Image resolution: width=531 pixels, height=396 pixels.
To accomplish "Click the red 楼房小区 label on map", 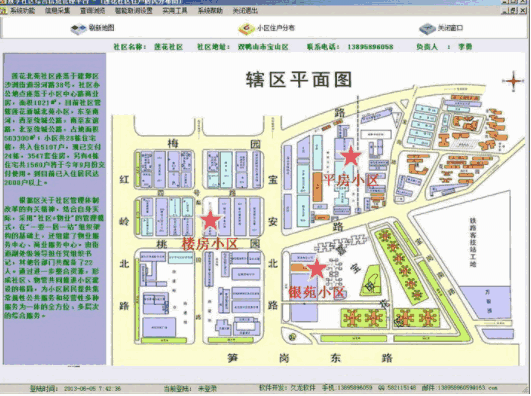I will point(210,244).
